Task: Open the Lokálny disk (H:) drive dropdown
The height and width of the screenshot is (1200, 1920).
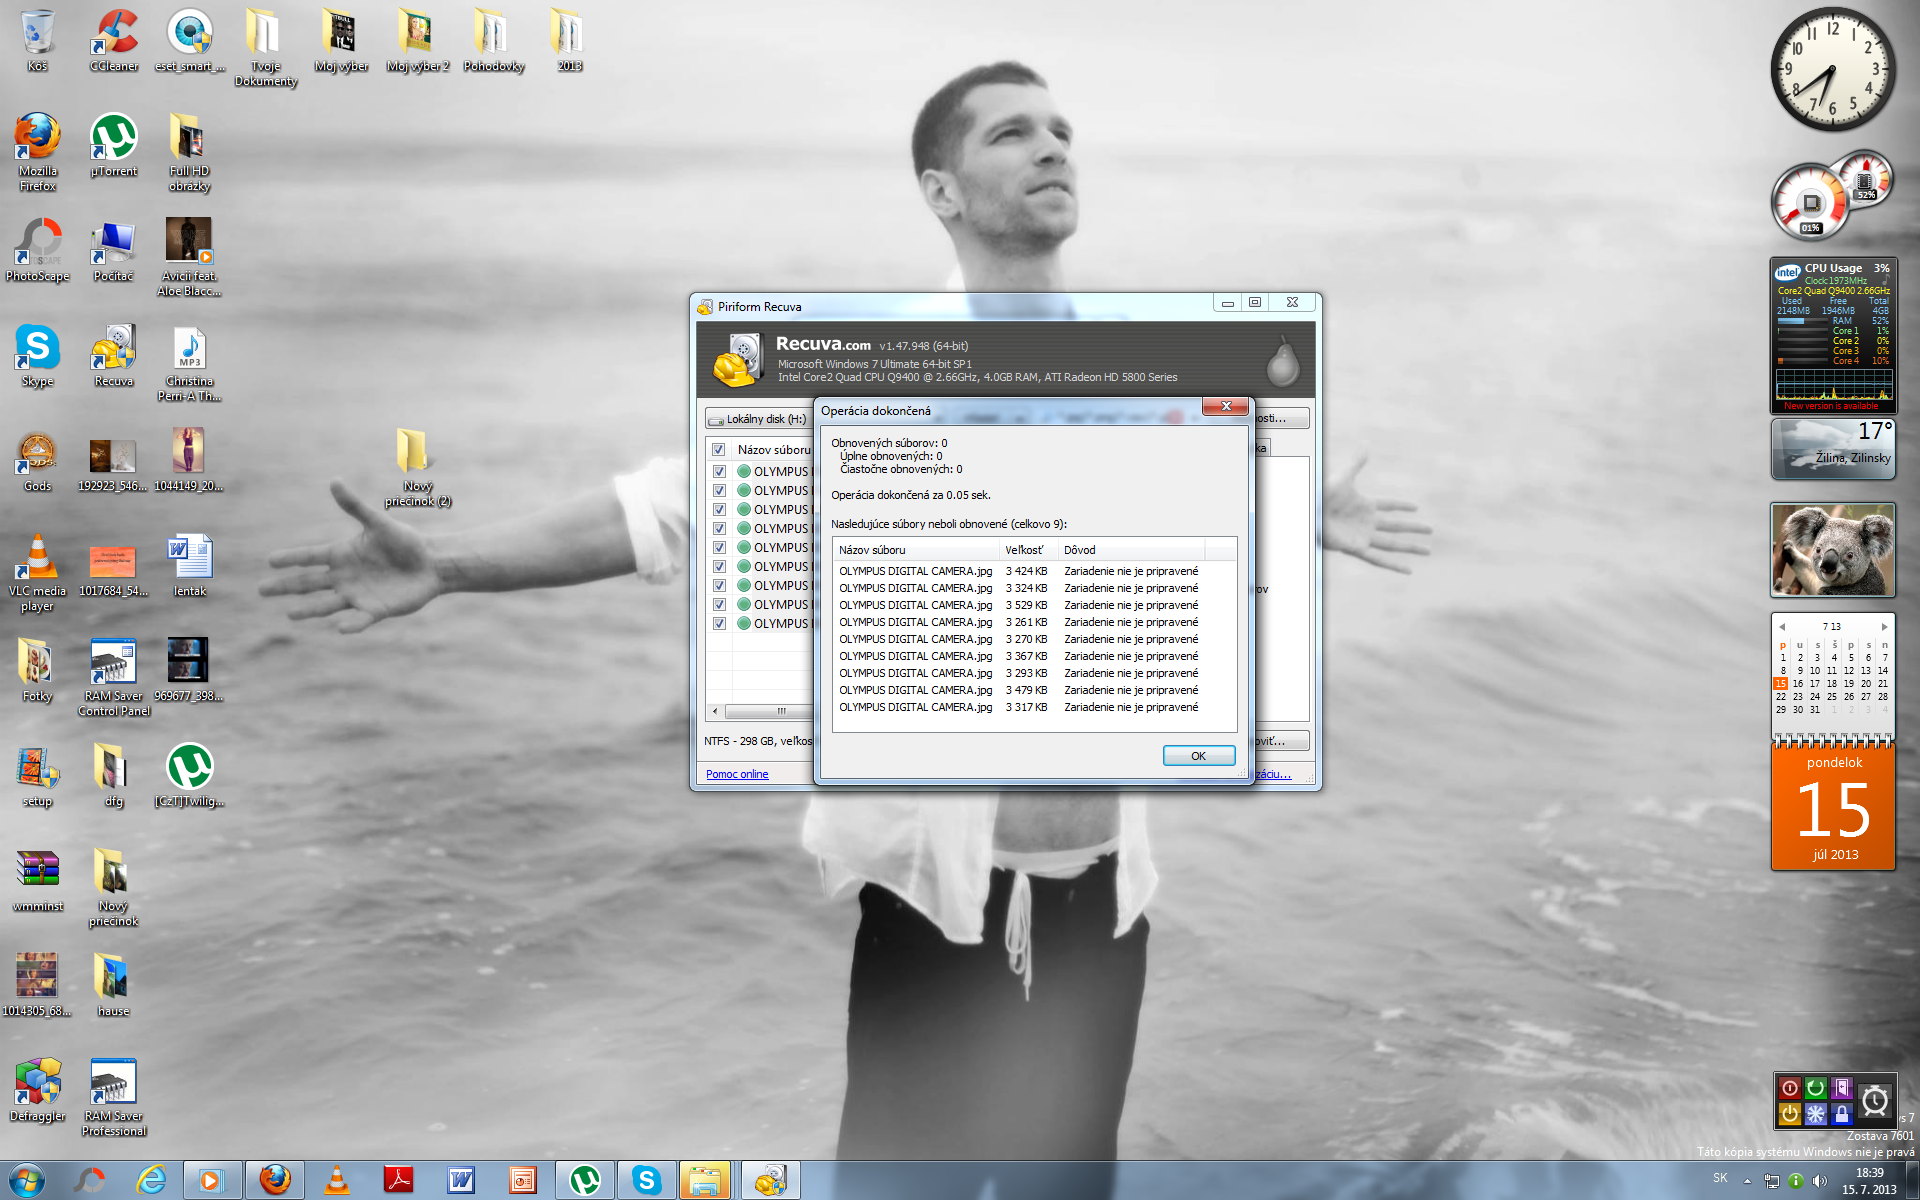Action: [757, 419]
